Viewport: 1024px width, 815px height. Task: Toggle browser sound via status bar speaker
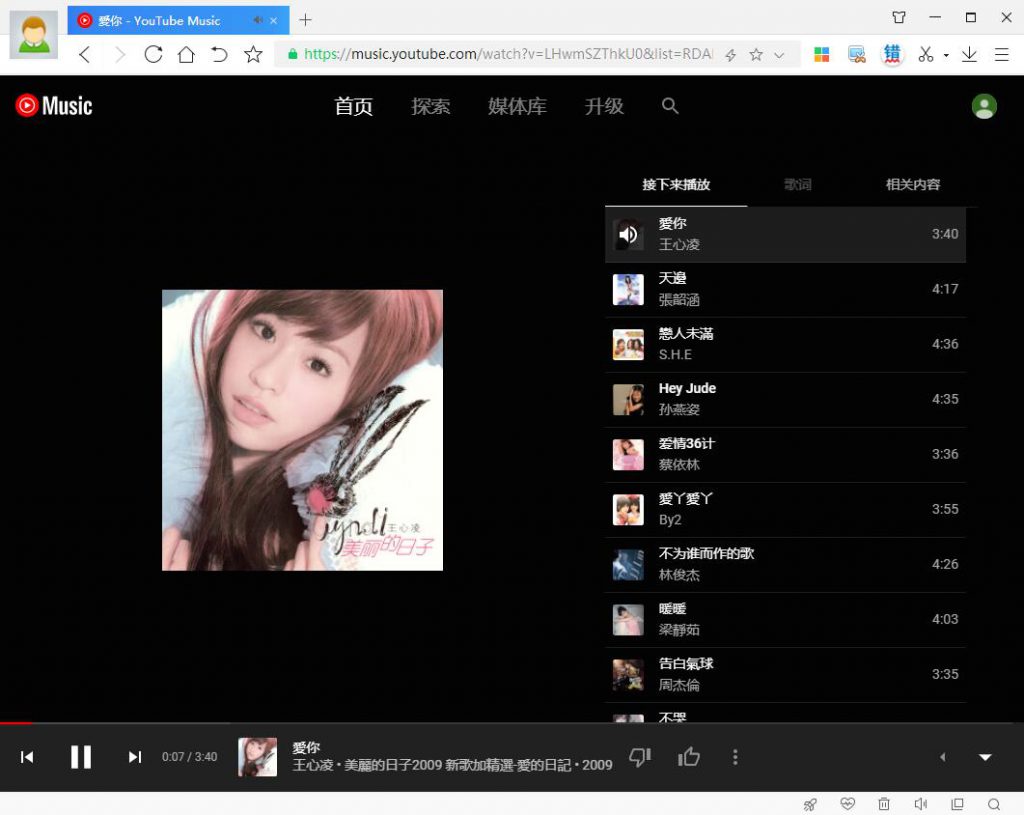(920, 804)
